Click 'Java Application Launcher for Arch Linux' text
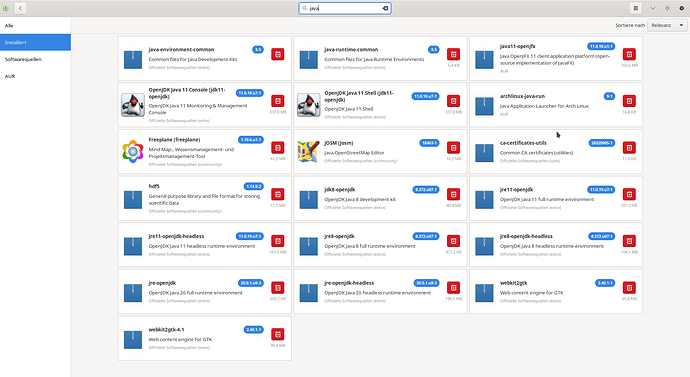 tap(544, 106)
